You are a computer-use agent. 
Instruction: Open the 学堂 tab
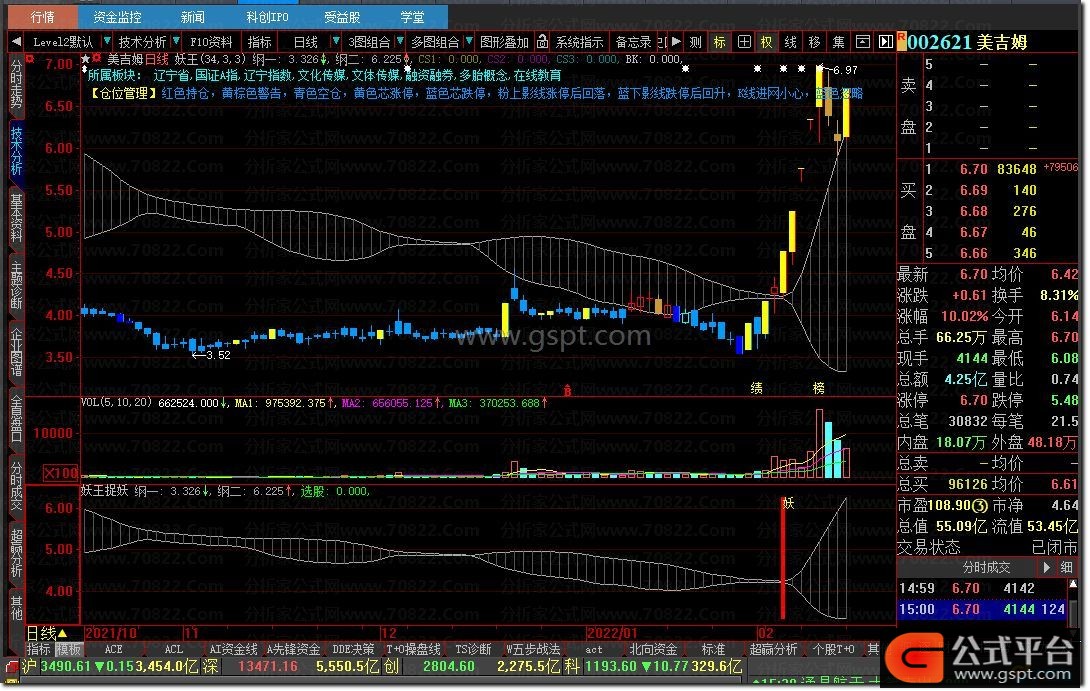coord(412,17)
